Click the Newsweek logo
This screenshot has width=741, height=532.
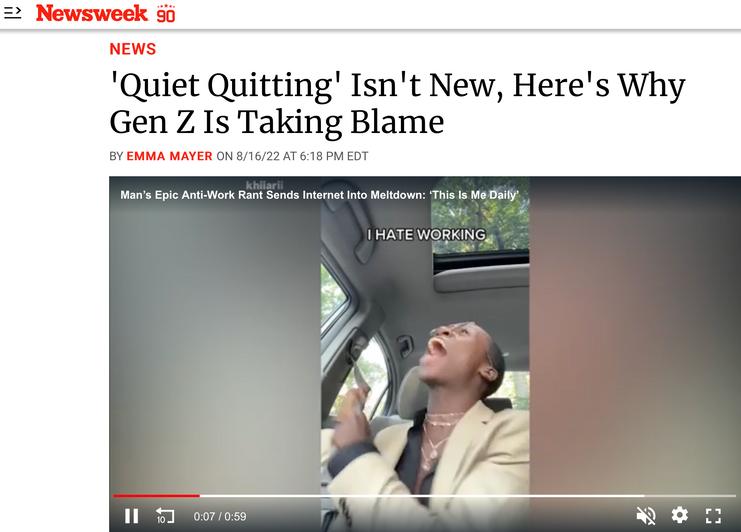[92, 13]
